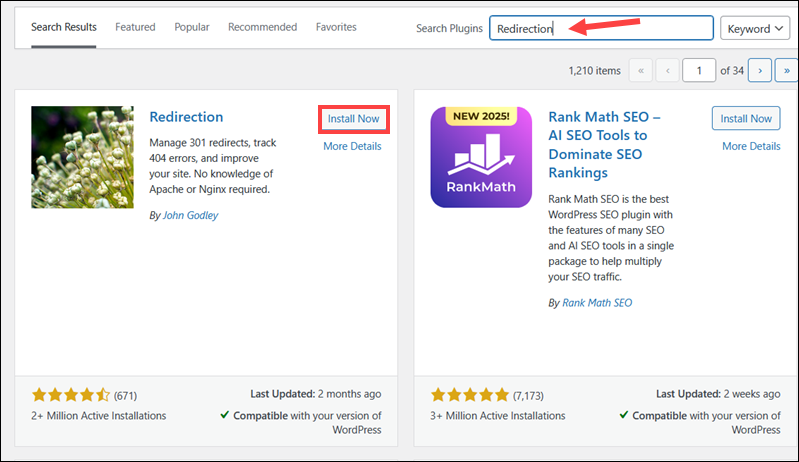Click 'Last Updated: 2 months ago' text
Image resolution: width=799 pixels, height=462 pixels.
pyautogui.click(x=315, y=394)
